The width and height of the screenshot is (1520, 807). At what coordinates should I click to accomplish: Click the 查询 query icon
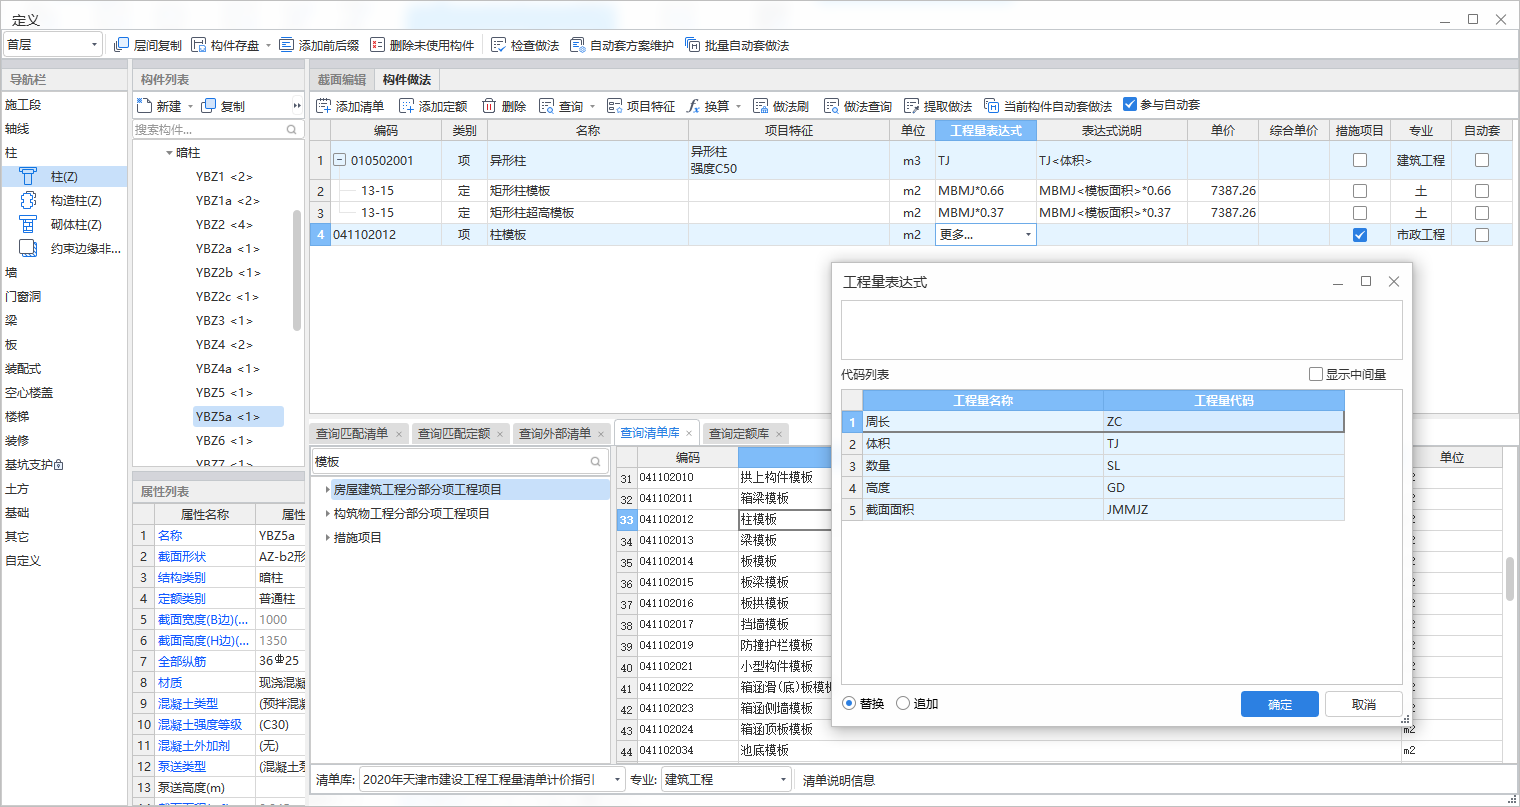(547, 106)
